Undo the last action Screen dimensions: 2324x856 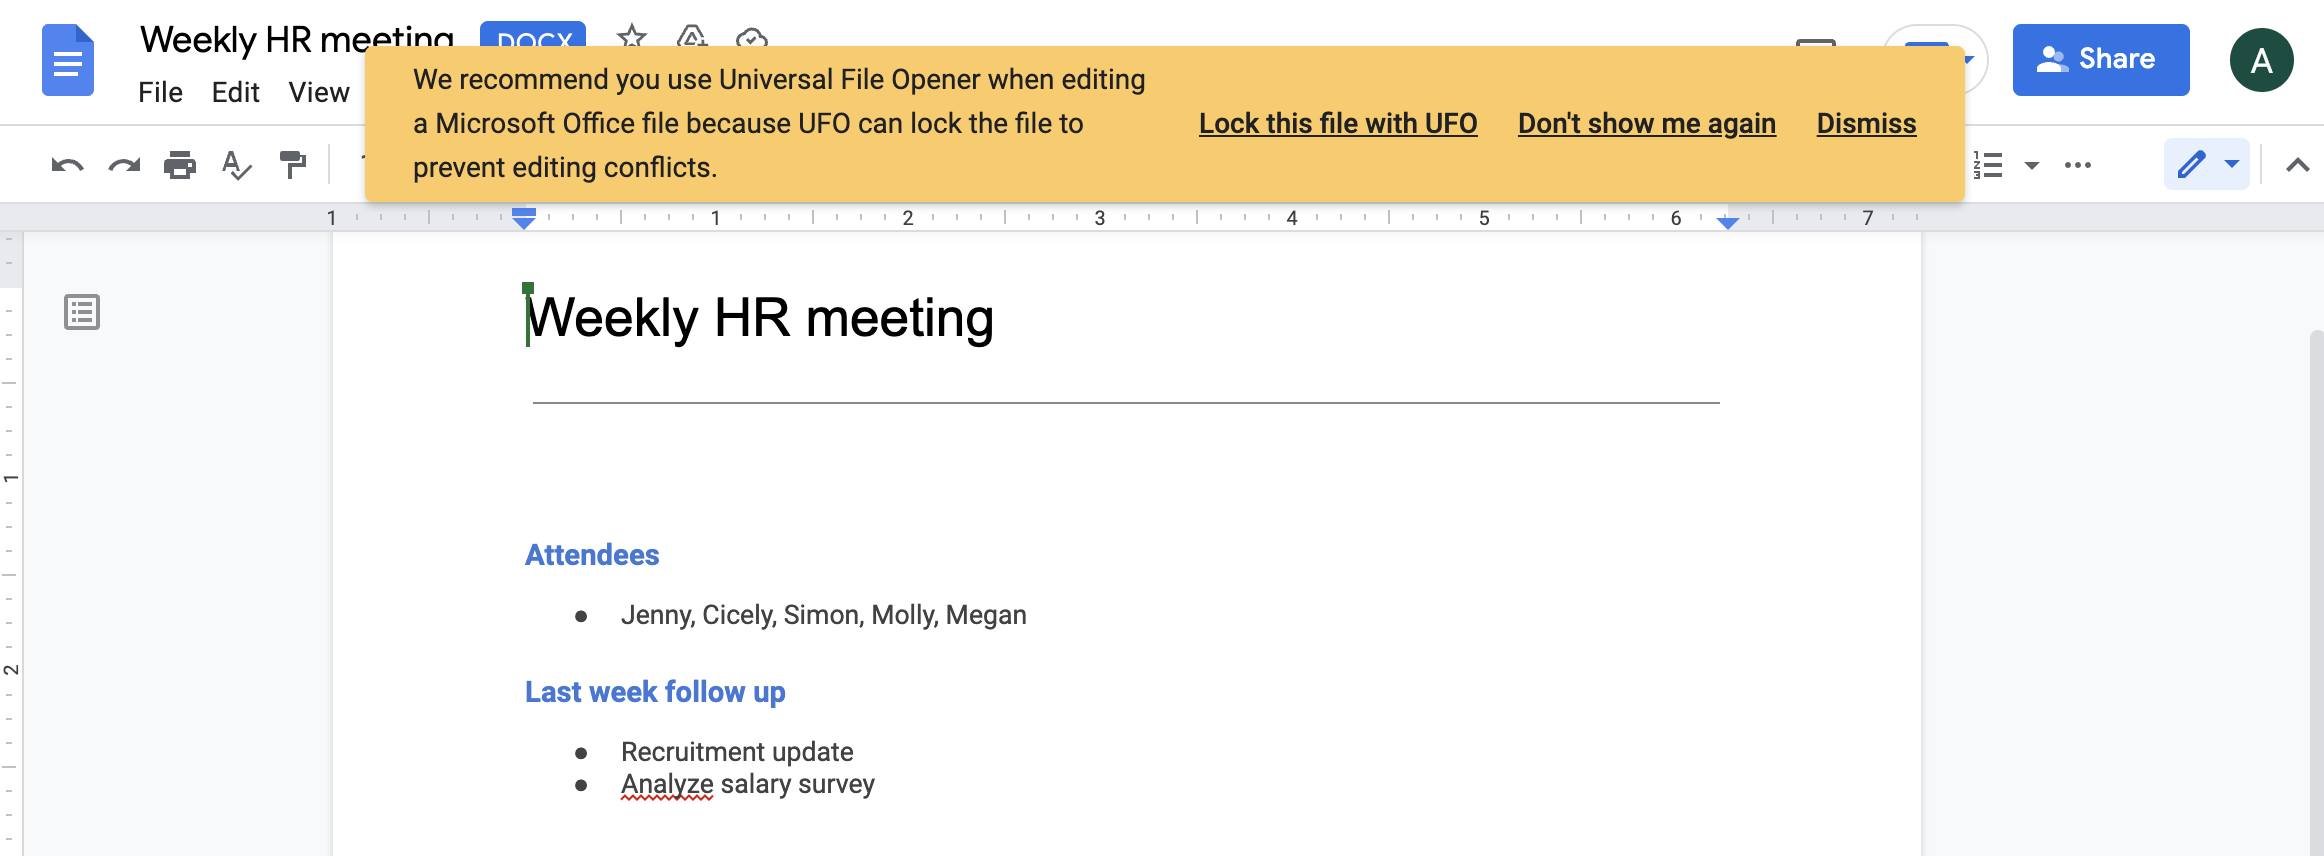tap(67, 165)
